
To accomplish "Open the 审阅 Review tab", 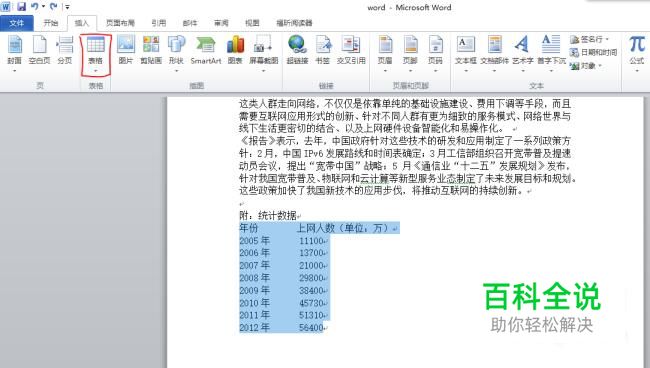I will point(221,23).
